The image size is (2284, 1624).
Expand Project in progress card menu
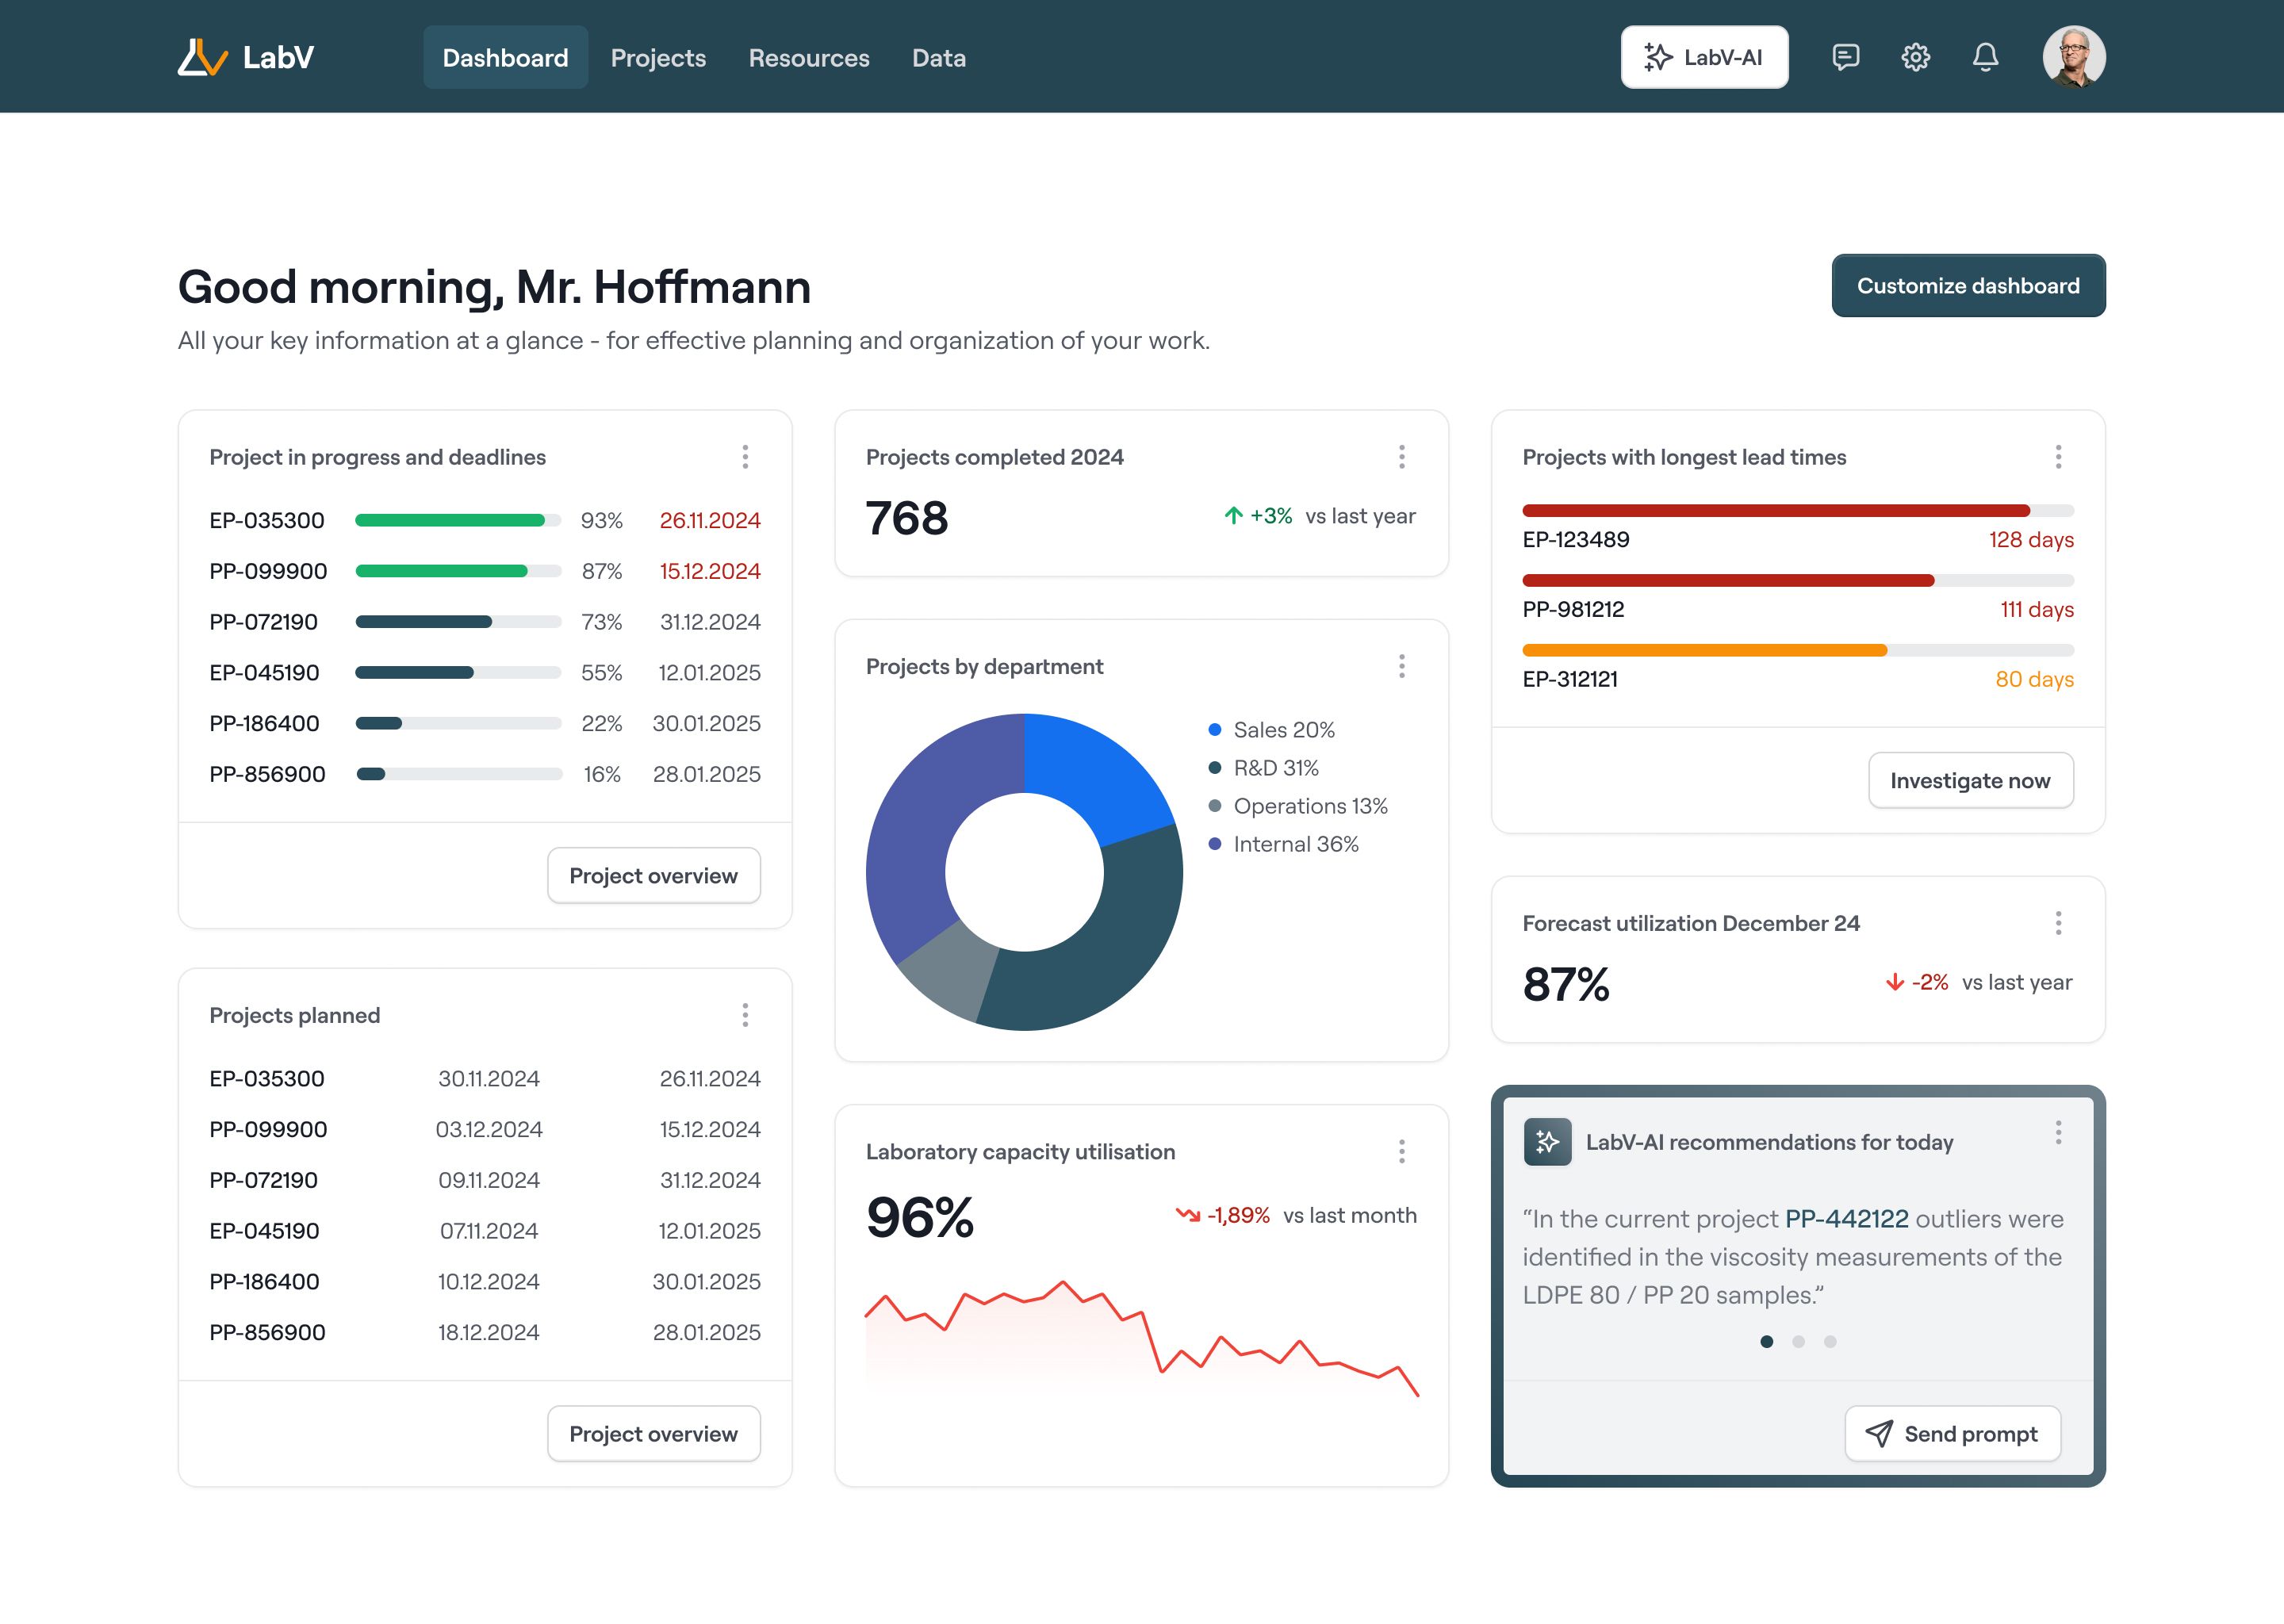point(745,457)
